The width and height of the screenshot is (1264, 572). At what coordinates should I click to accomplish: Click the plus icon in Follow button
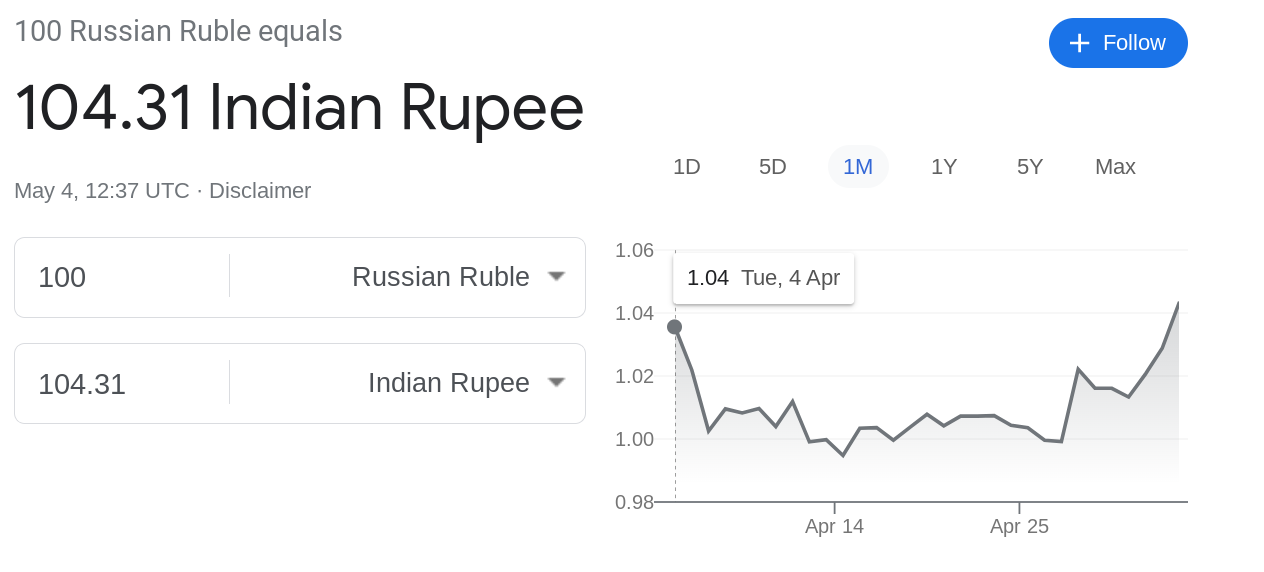(1079, 43)
